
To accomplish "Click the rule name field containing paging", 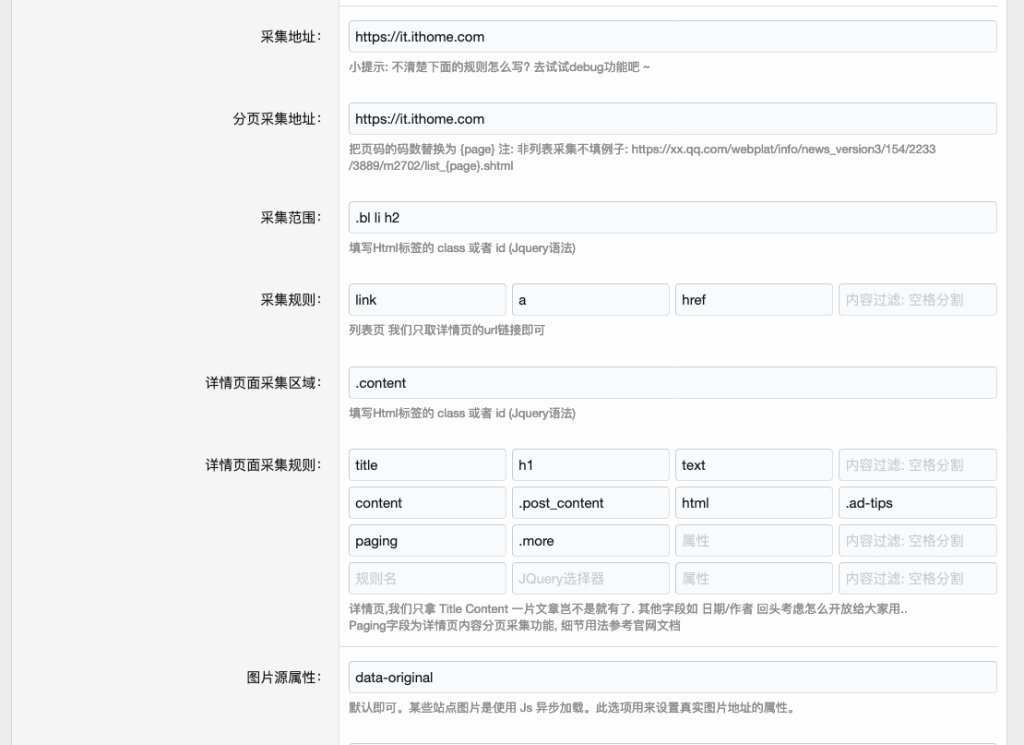I will [427, 541].
